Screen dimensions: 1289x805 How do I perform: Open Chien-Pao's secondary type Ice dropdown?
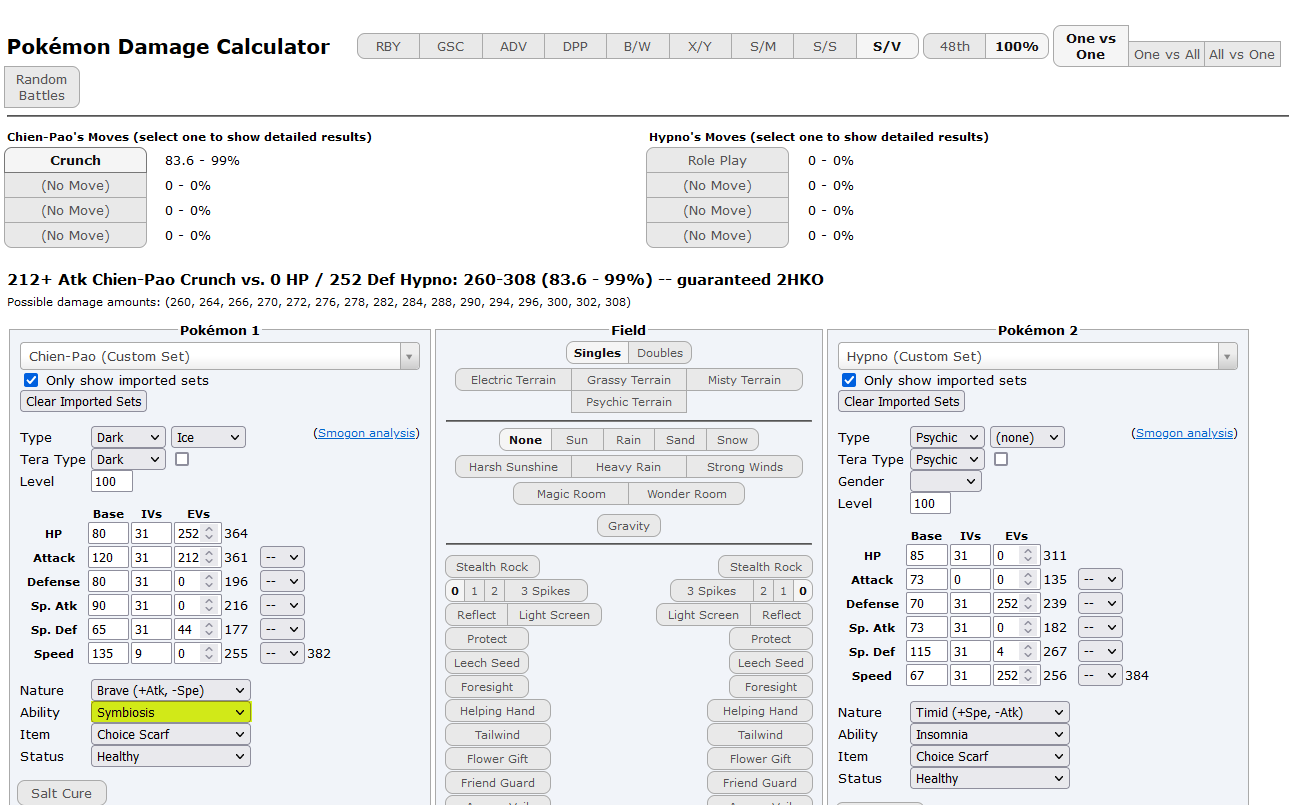pos(208,437)
